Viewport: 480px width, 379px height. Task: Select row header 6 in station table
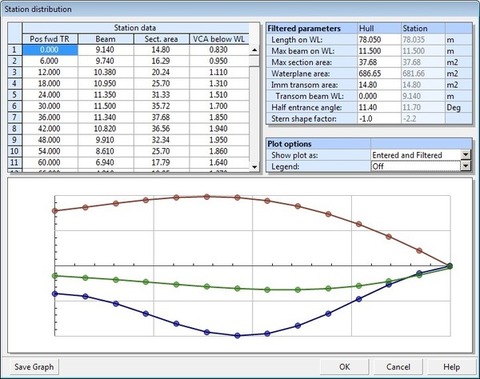[14, 106]
